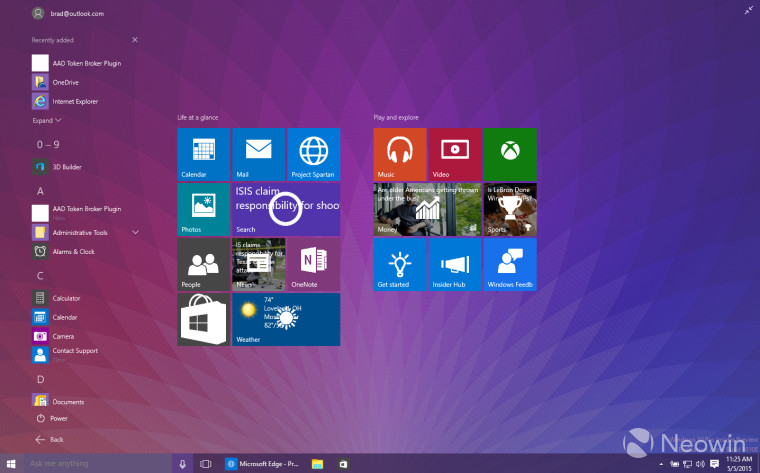Go Back from the all apps list
This screenshot has height=473, width=760.
pos(49,440)
